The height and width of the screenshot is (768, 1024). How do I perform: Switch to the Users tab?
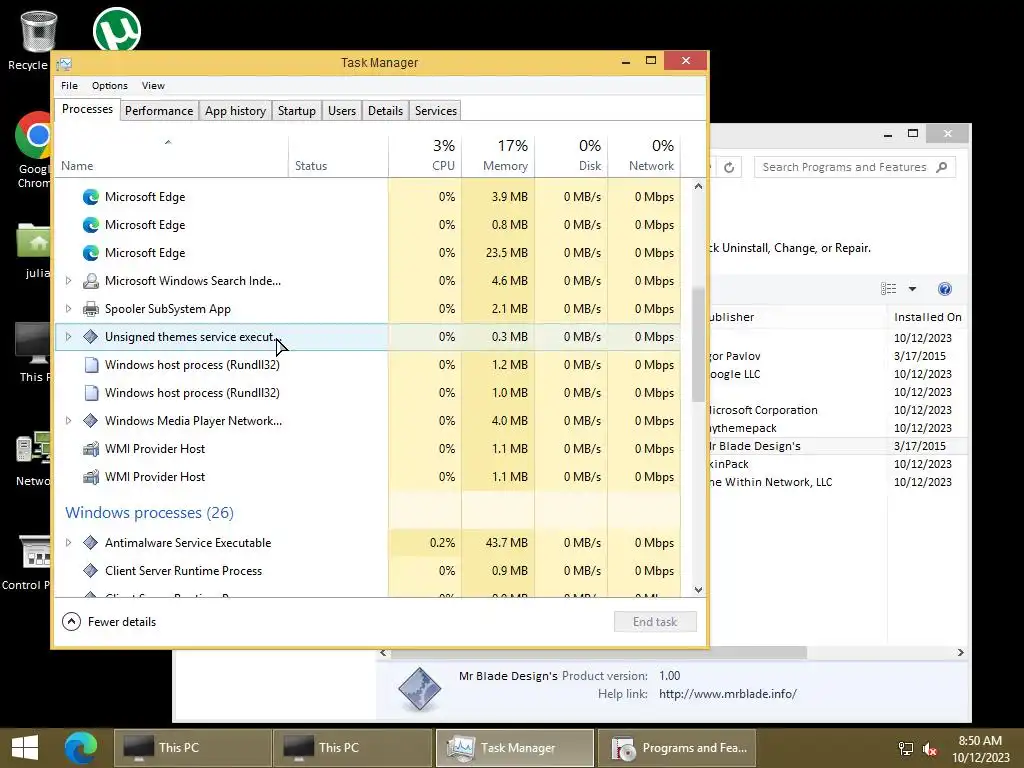(342, 111)
